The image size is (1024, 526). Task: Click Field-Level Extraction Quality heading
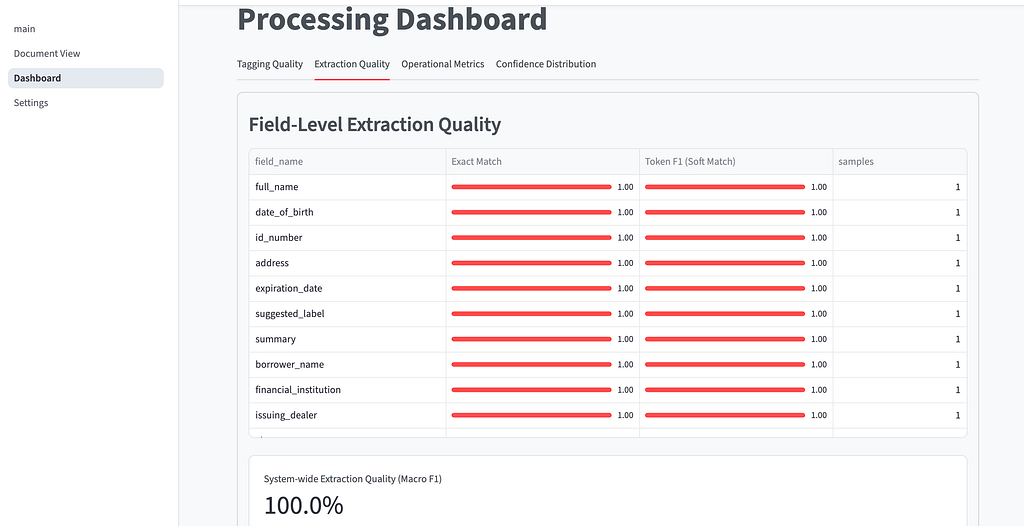click(x=375, y=124)
